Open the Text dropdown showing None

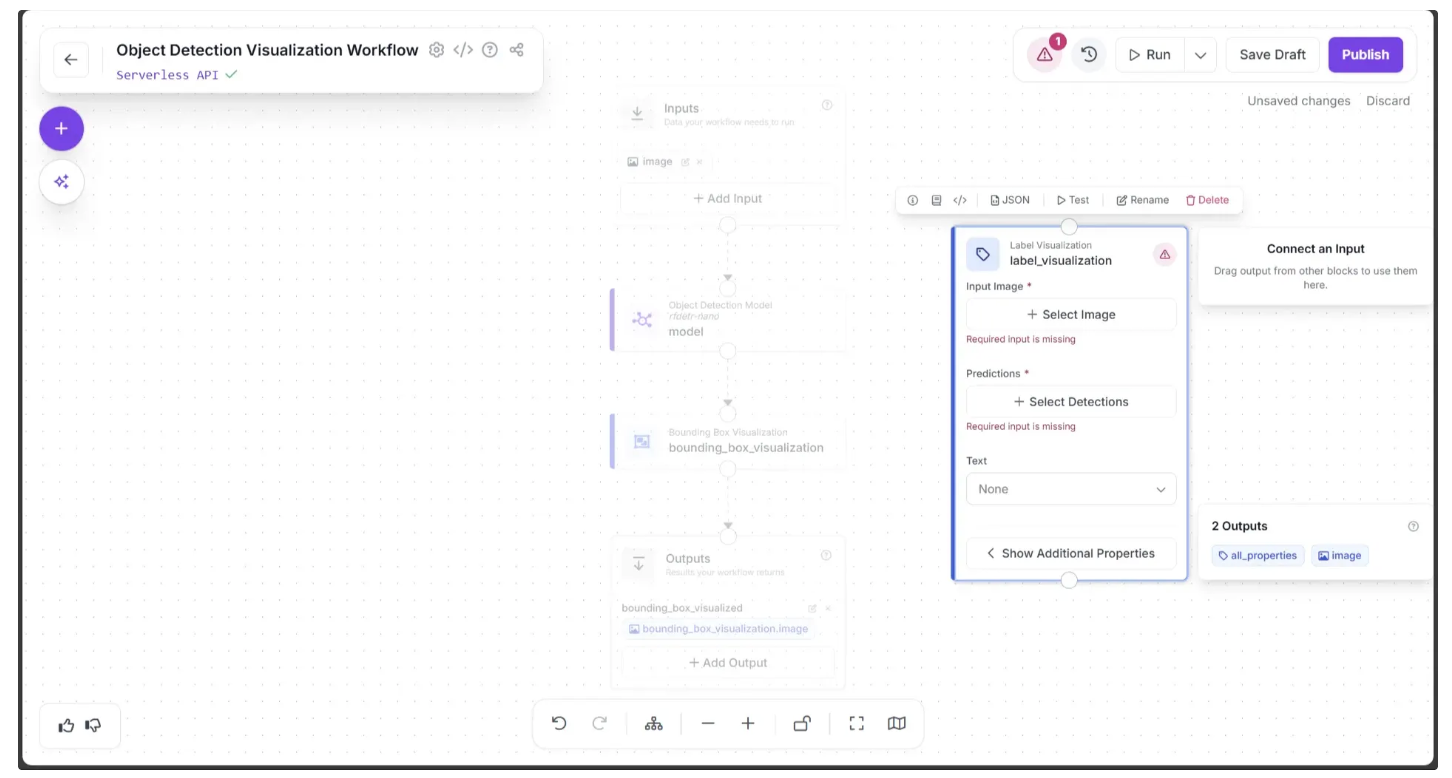[x=1071, y=490]
